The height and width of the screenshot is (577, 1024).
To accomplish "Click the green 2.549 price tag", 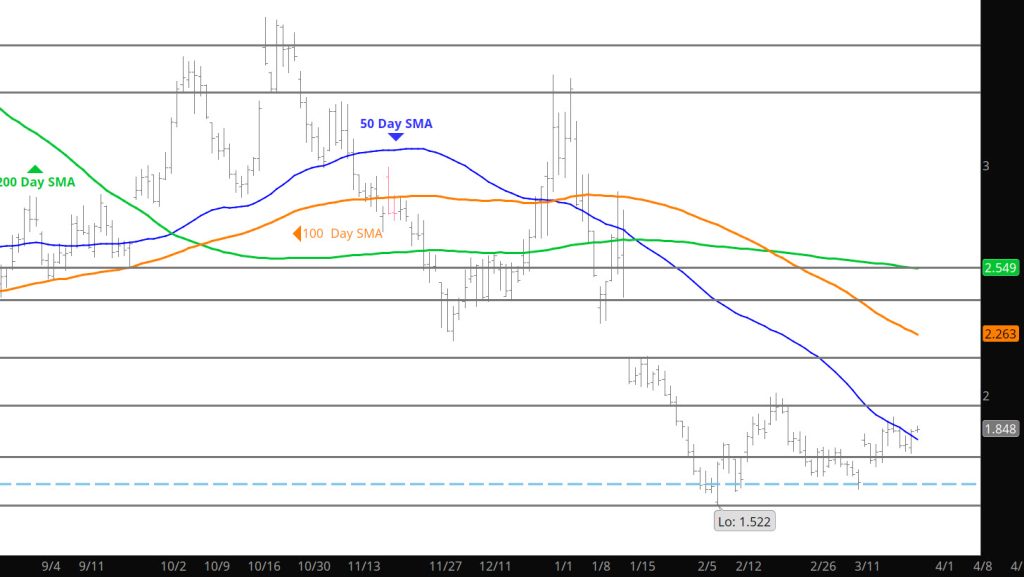I will 1000,268.
